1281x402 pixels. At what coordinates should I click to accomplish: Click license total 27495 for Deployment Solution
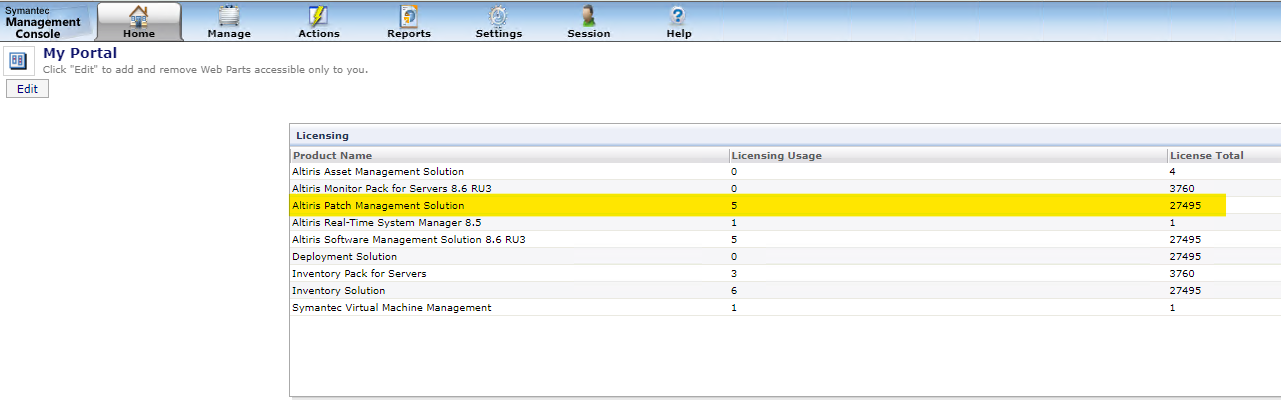[x=1185, y=256]
